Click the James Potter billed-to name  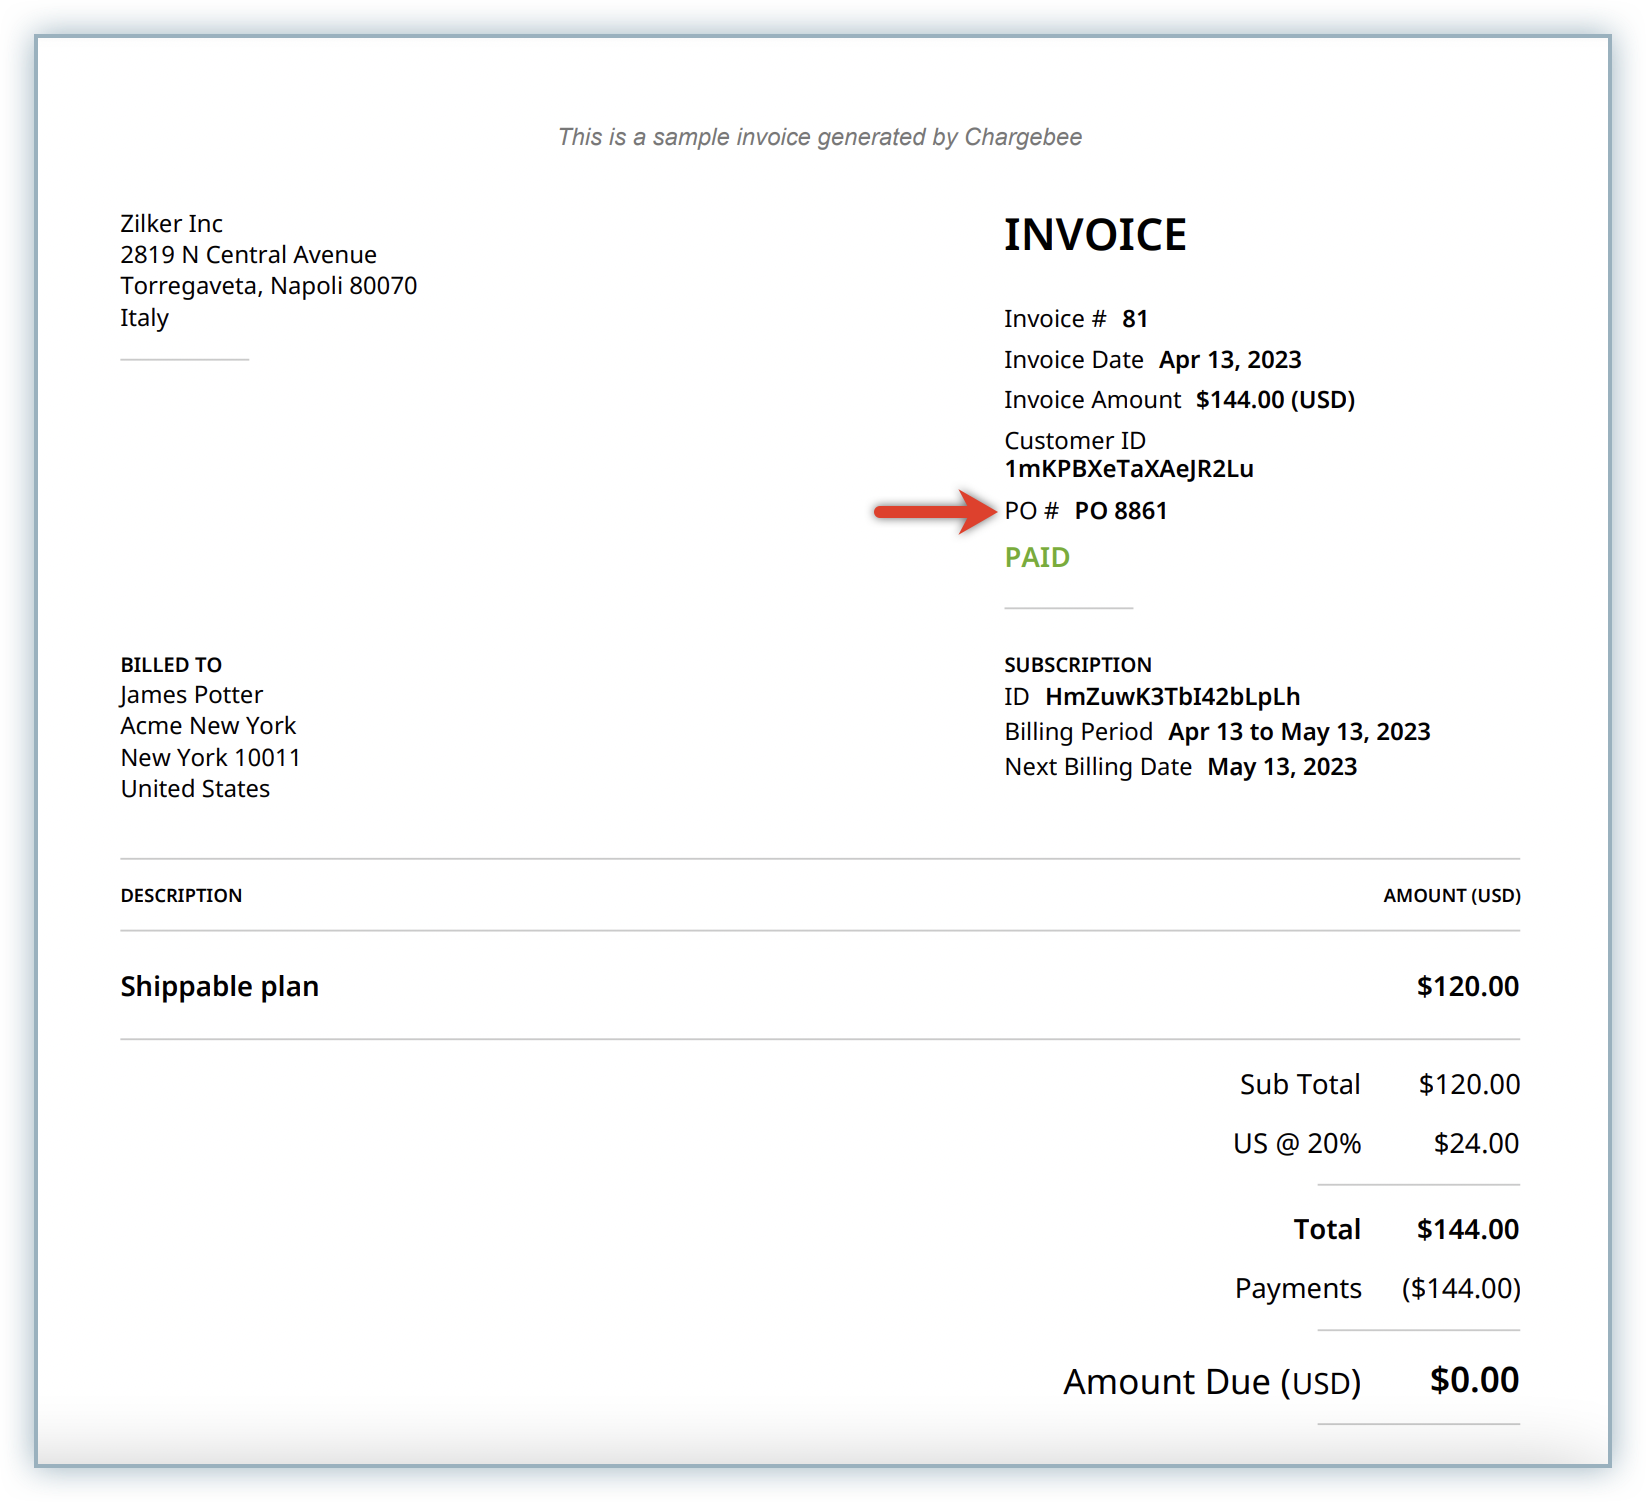point(191,695)
